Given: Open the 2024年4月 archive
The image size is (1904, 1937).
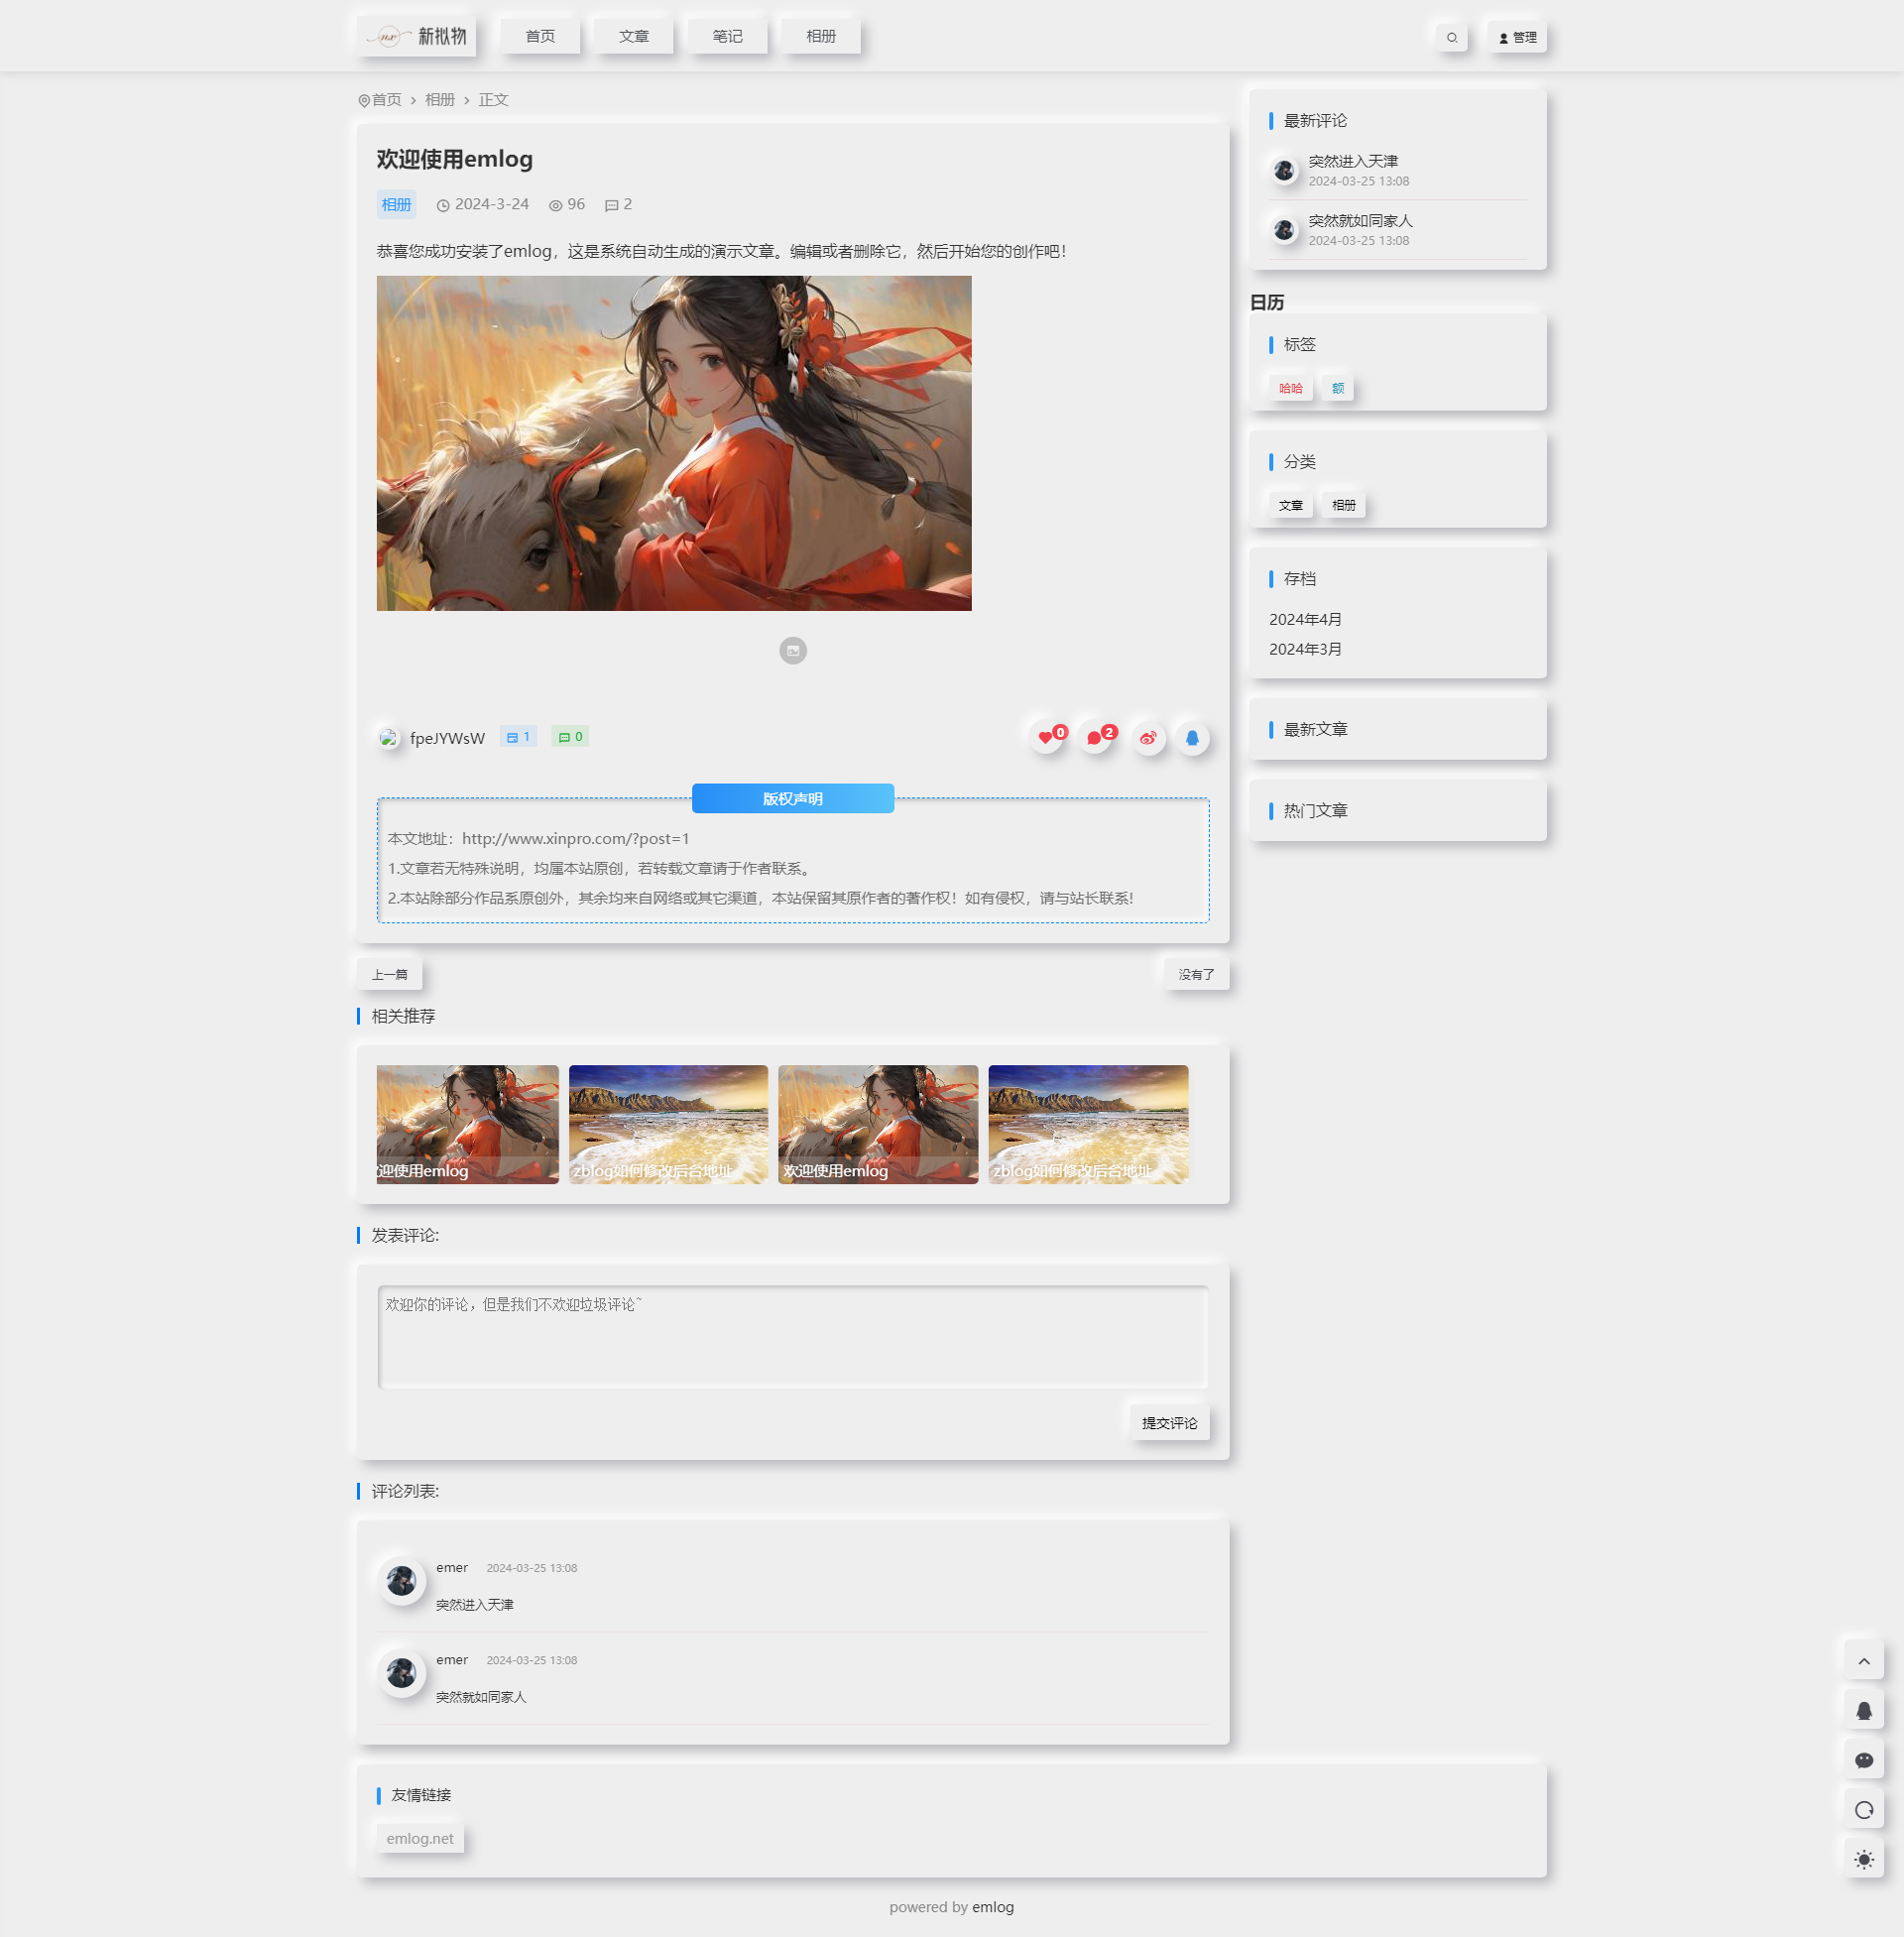Looking at the screenshot, I should pyautogui.click(x=1305, y=619).
